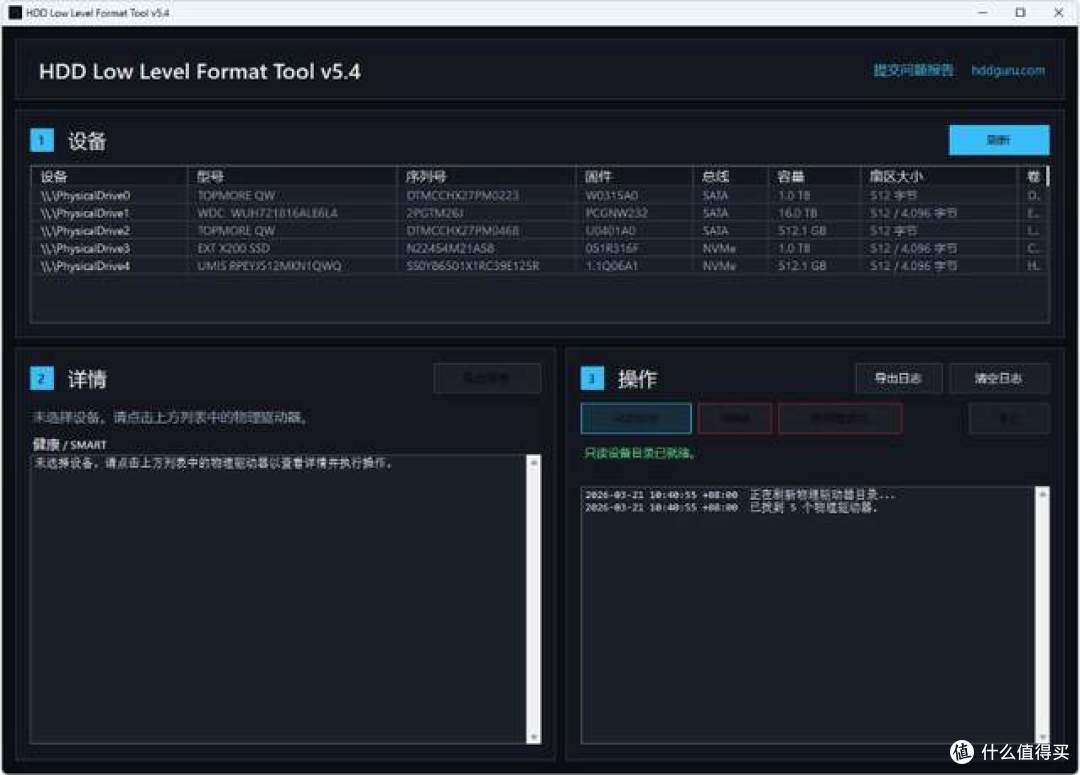This screenshot has width=1080, height=775.
Task: Click the device table vertical scrollbar
Action: (1048, 176)
